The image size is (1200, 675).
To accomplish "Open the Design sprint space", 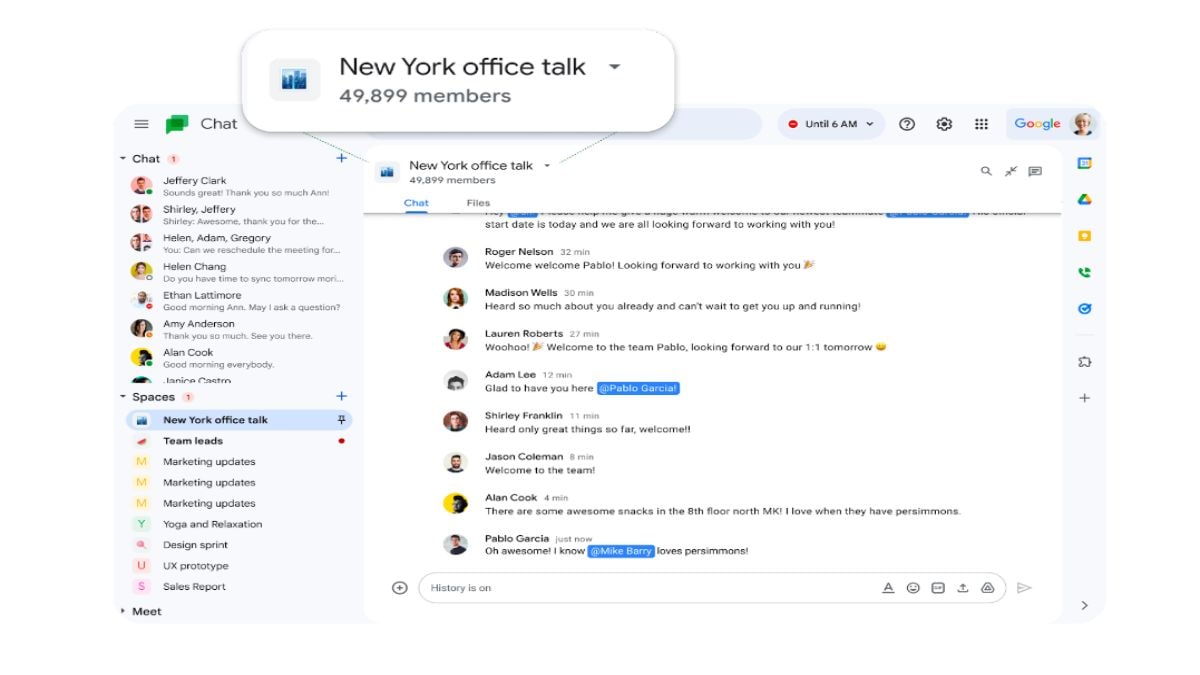I will click(x=240, y=545).
